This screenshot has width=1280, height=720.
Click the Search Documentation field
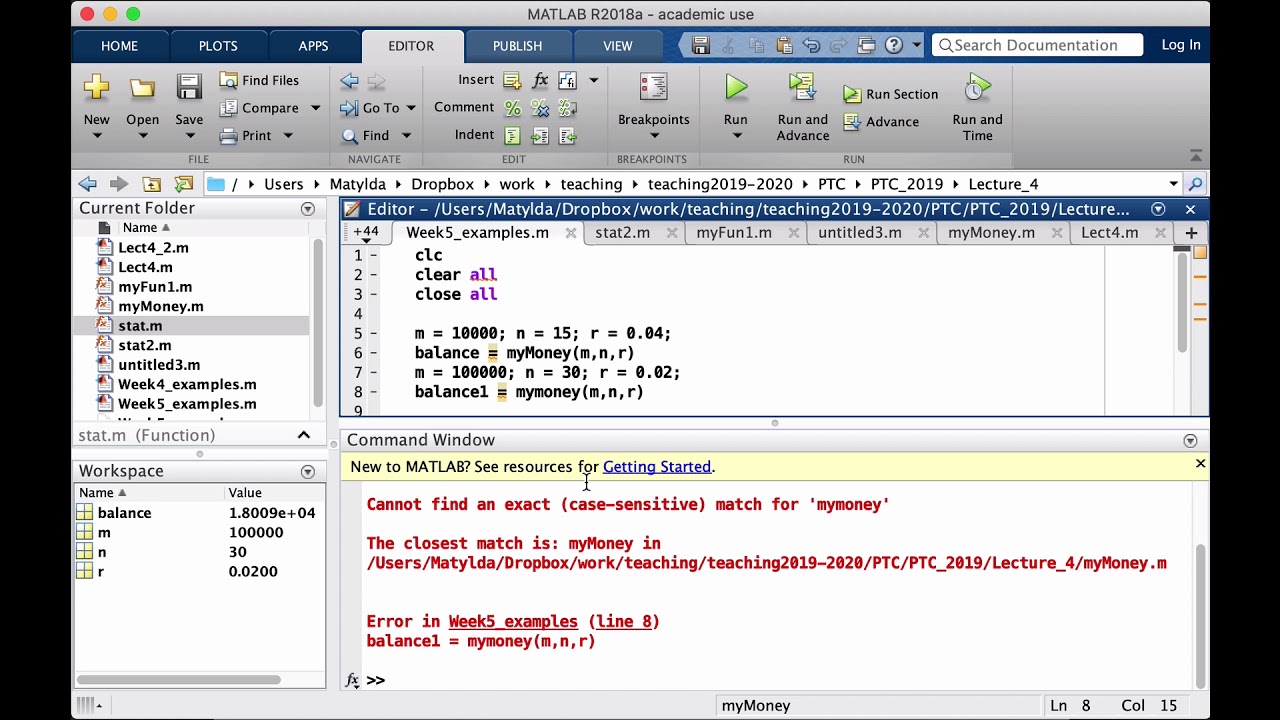[x=1037, y=45]
